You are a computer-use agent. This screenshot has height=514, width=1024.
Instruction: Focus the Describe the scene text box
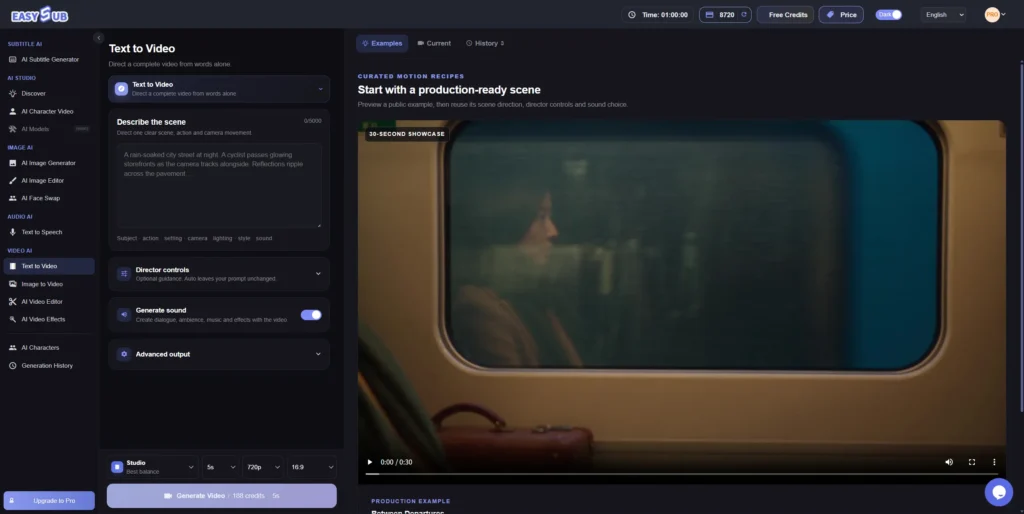click(219, 185)
